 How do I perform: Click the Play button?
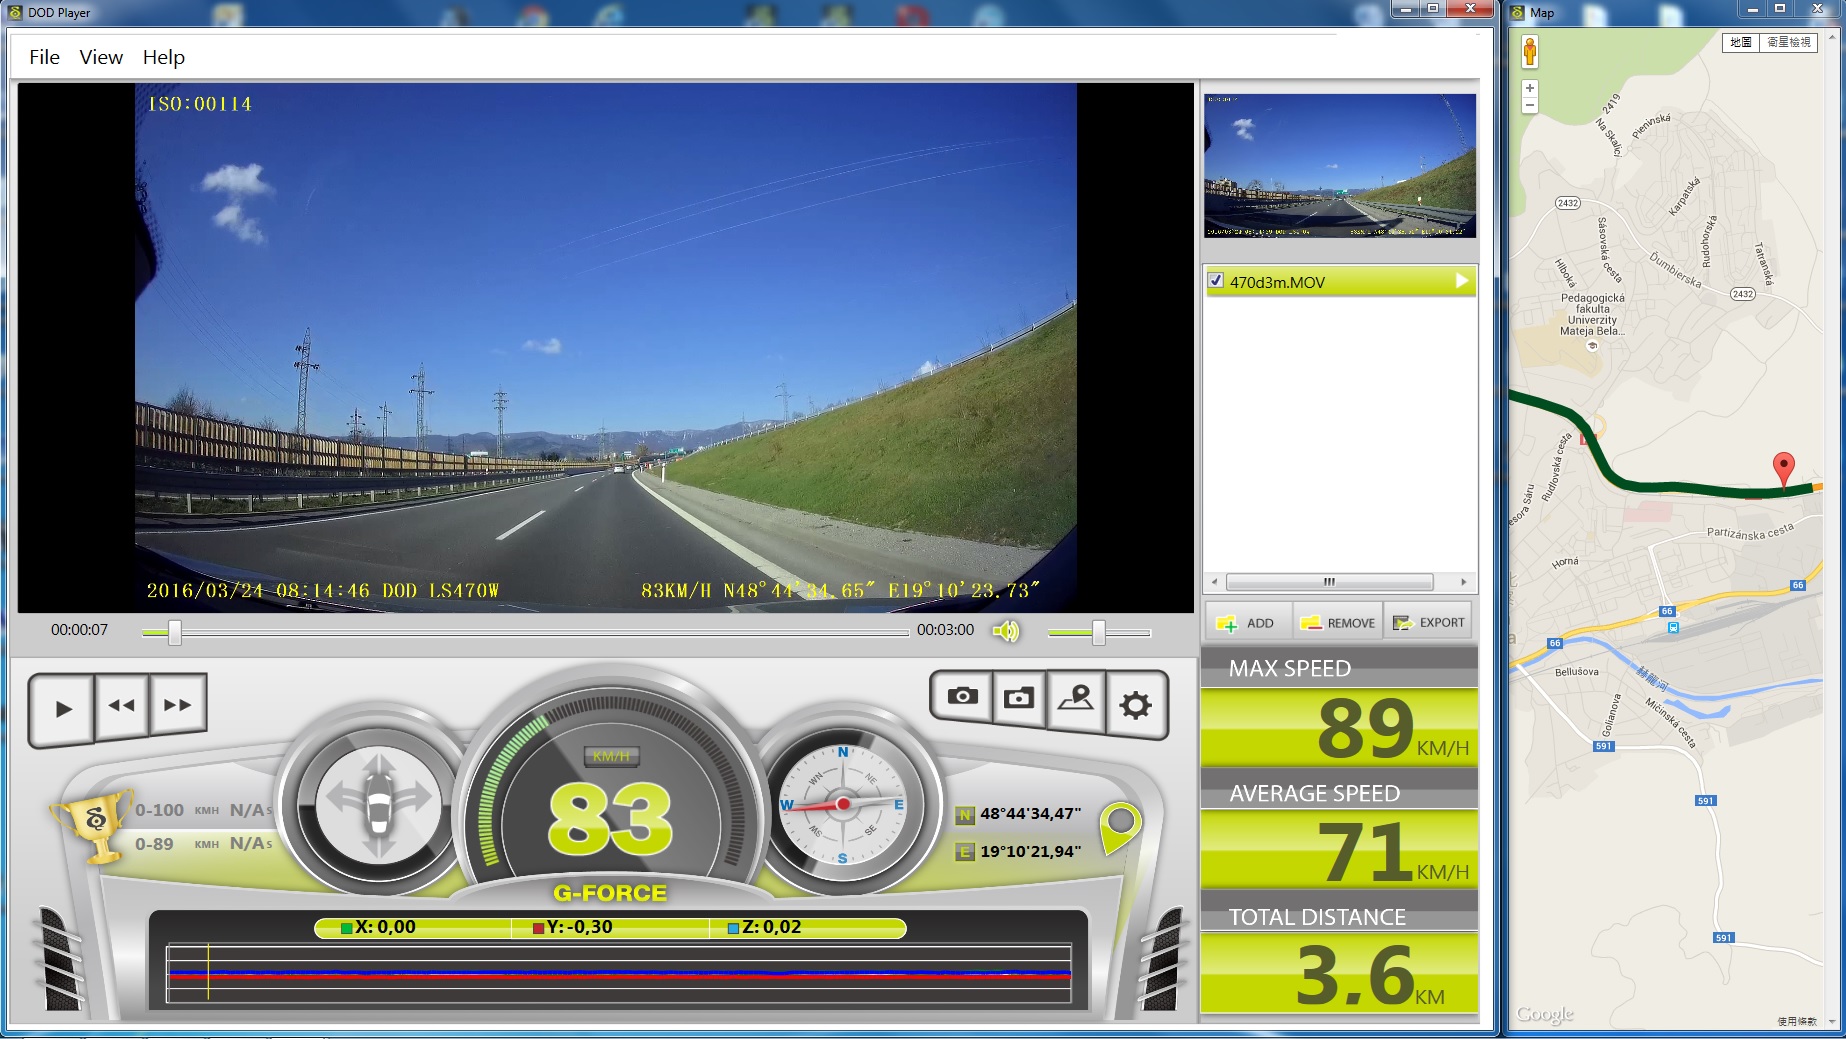(x=63, y=708)
